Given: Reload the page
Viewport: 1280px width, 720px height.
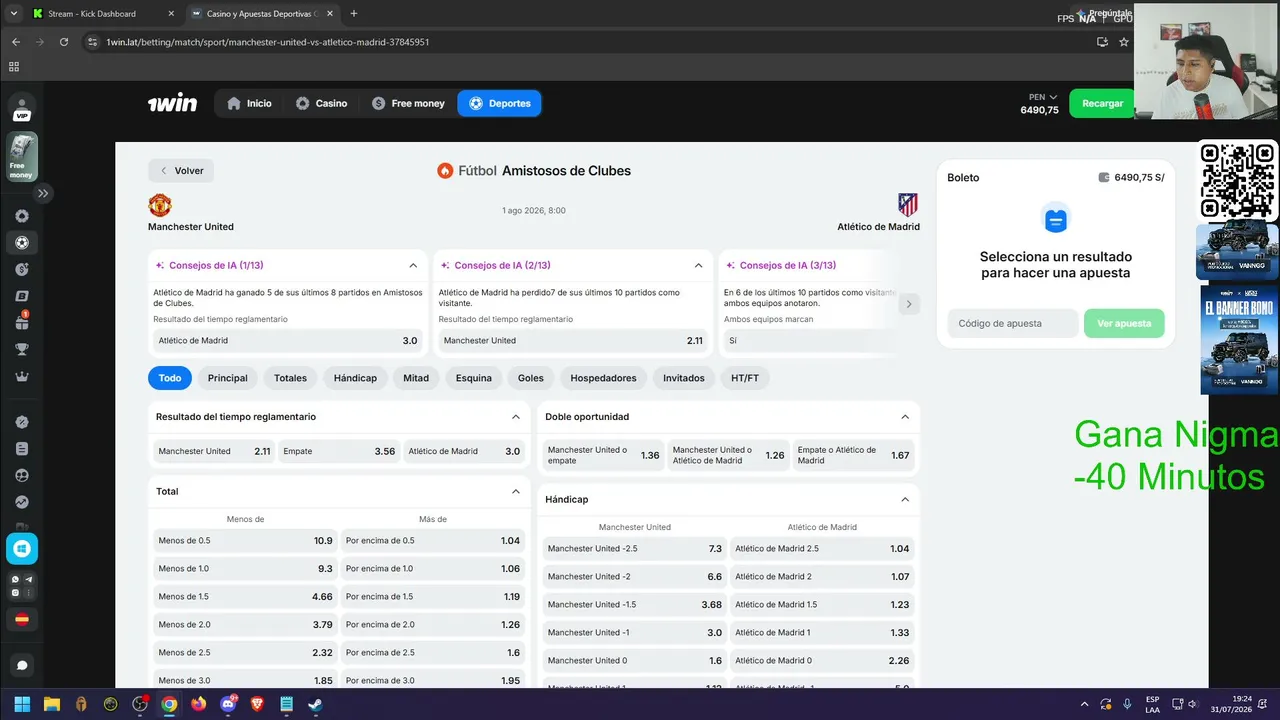Looking at the screenshot, I should tap(64, 42).
